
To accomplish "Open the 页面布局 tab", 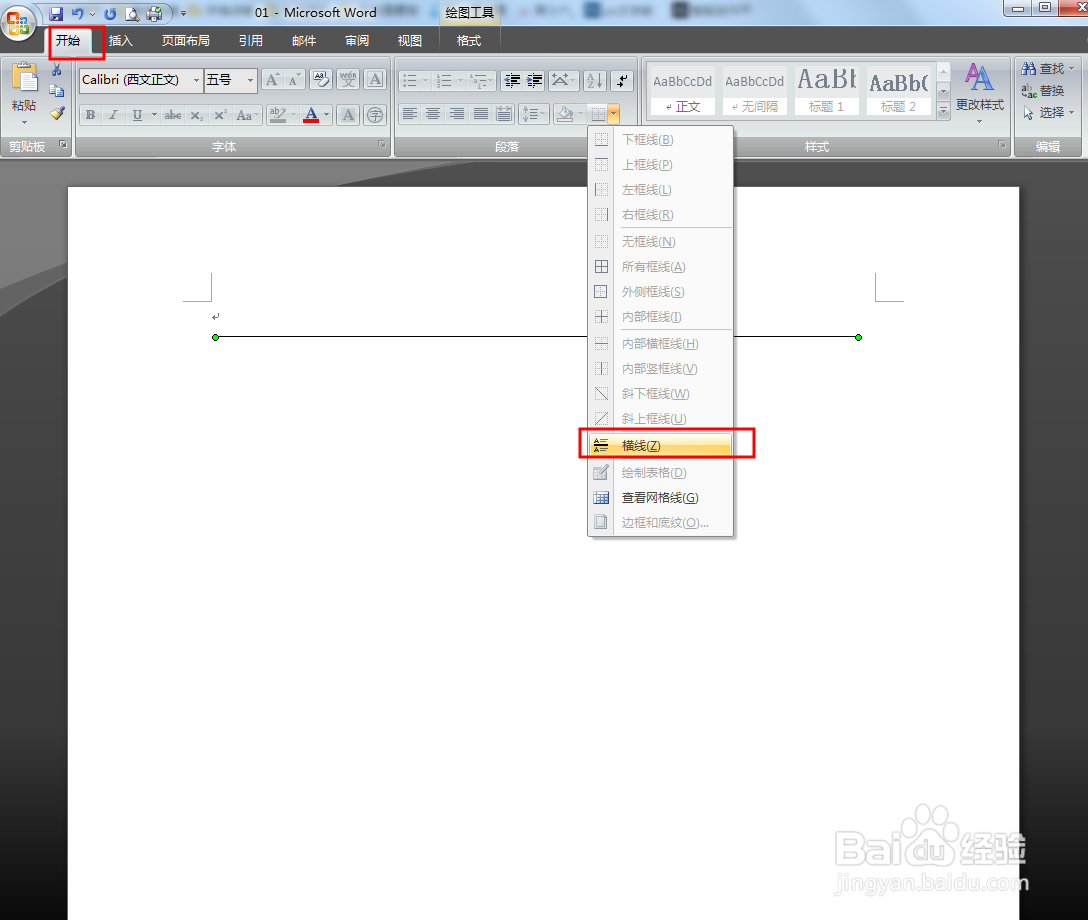I will (185, 41).
